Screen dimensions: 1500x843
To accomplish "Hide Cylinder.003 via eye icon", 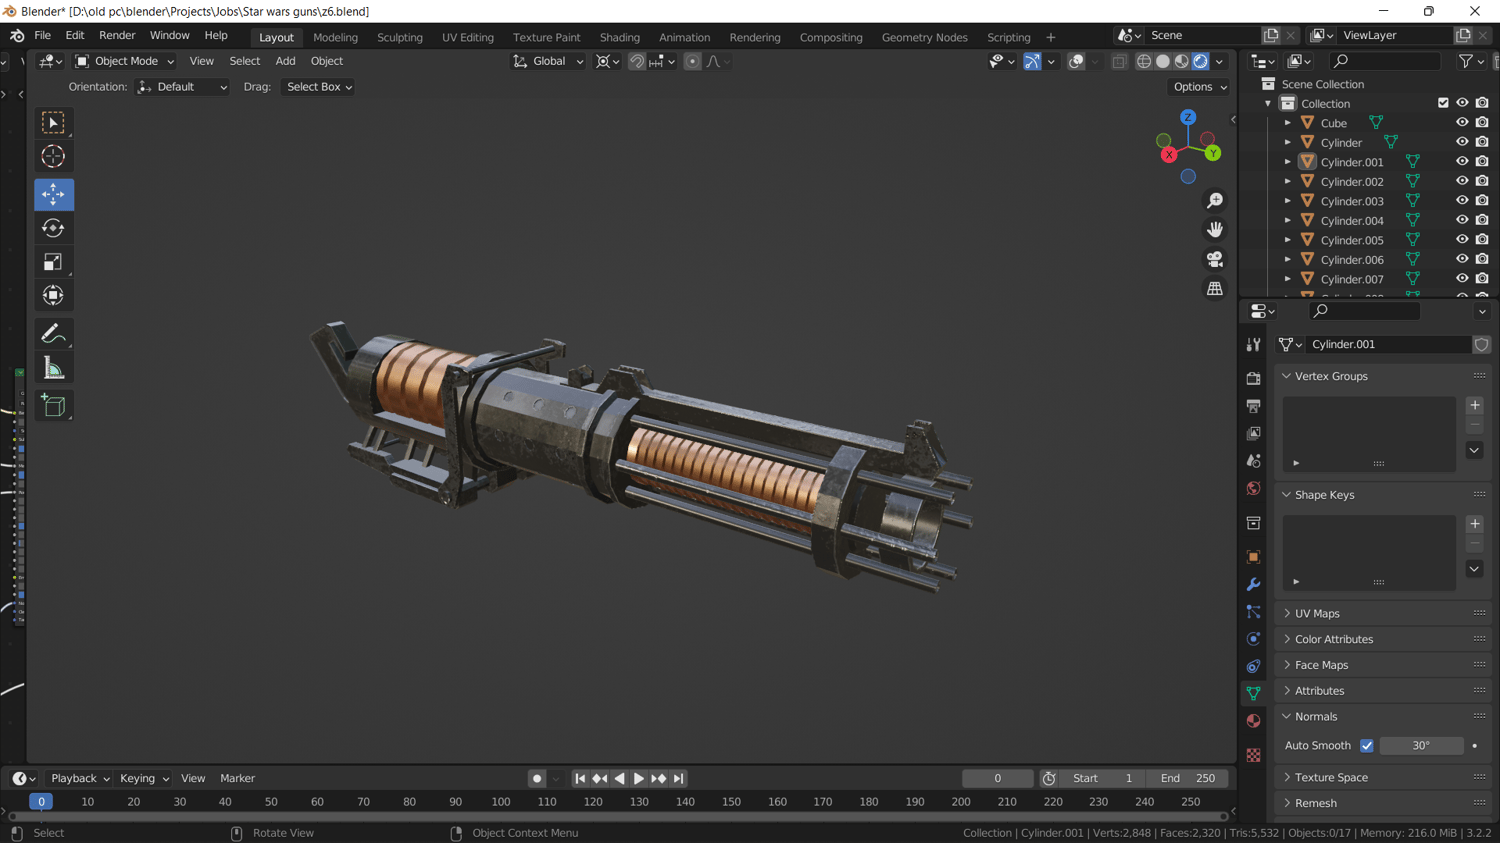I will [1462, 201].
